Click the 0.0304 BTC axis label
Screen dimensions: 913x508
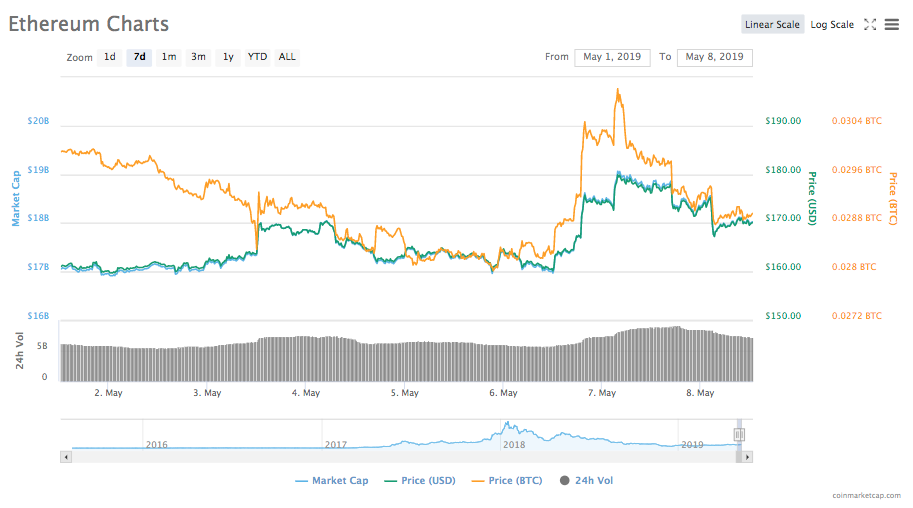click(x=857, y=121)
